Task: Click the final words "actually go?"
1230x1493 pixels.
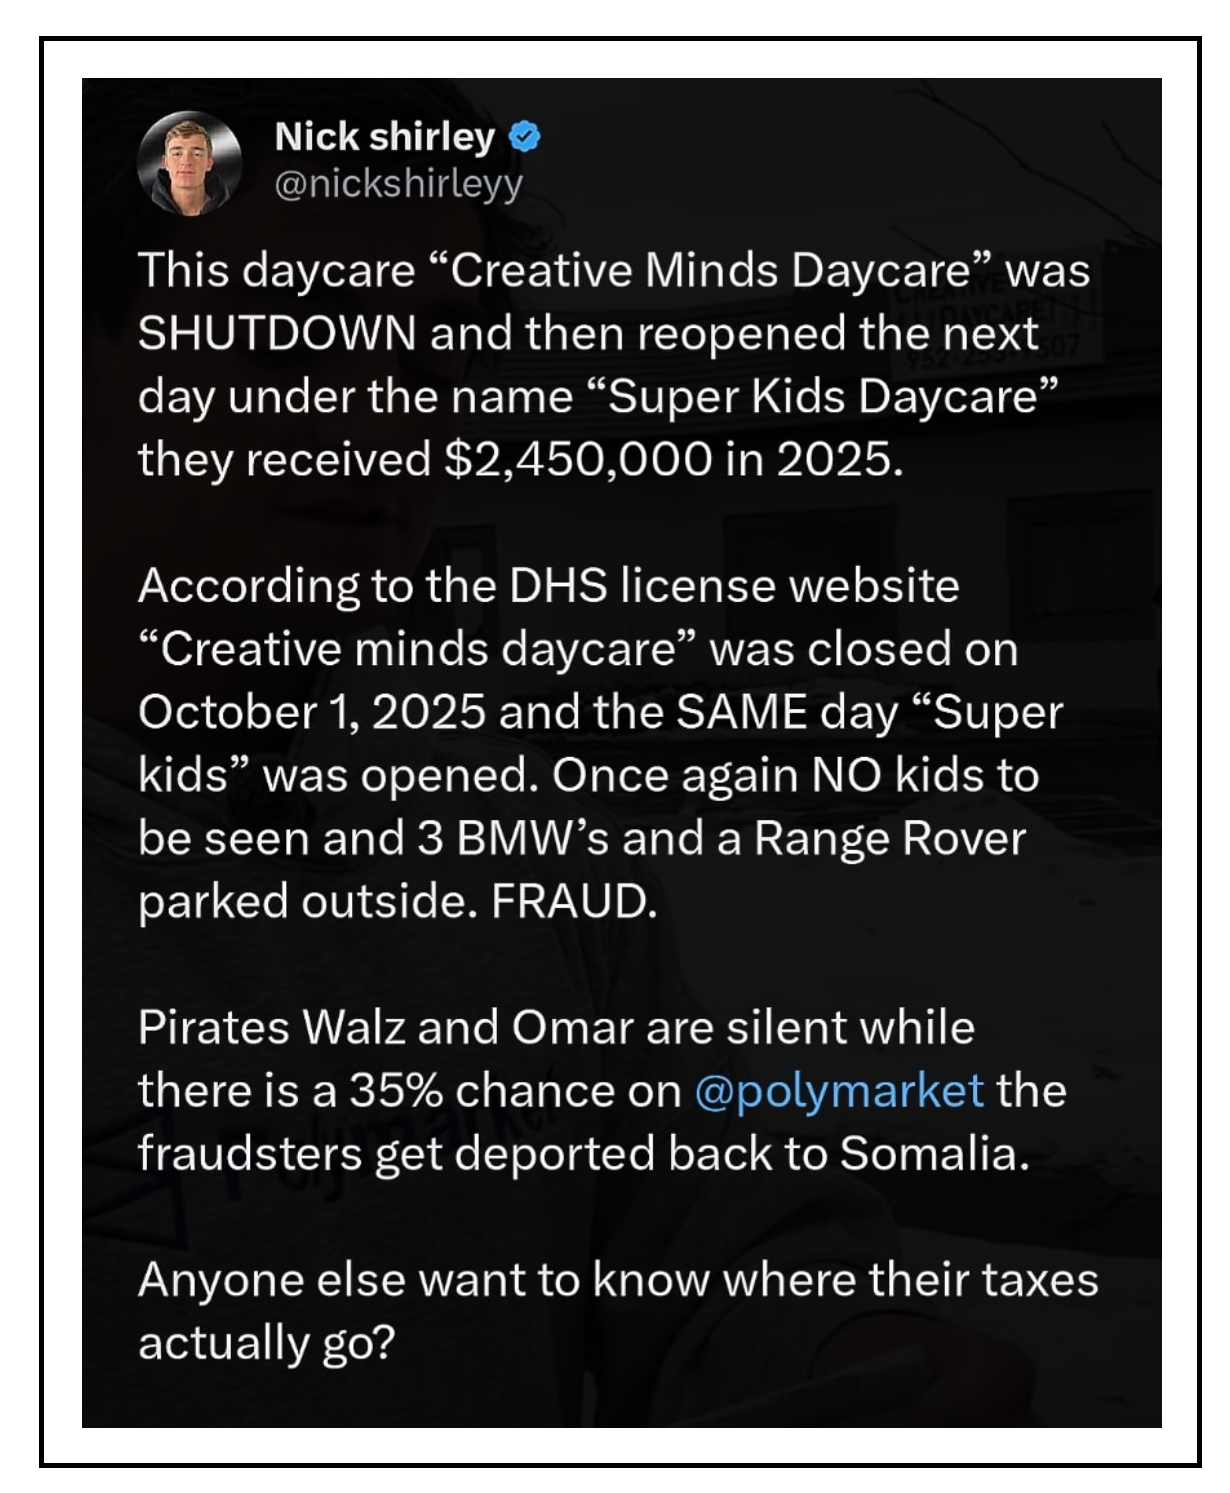Action: pos(267,1343)
